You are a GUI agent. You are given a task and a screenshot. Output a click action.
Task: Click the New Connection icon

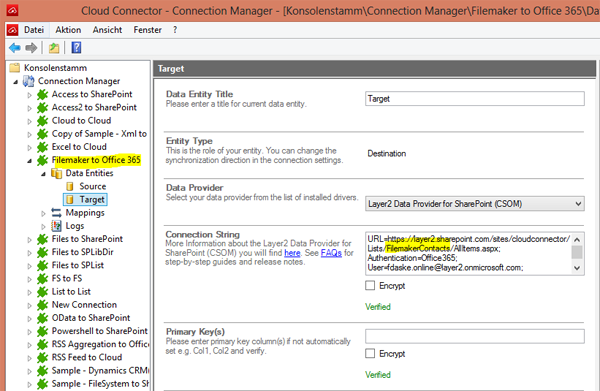[x=42, y=305]
